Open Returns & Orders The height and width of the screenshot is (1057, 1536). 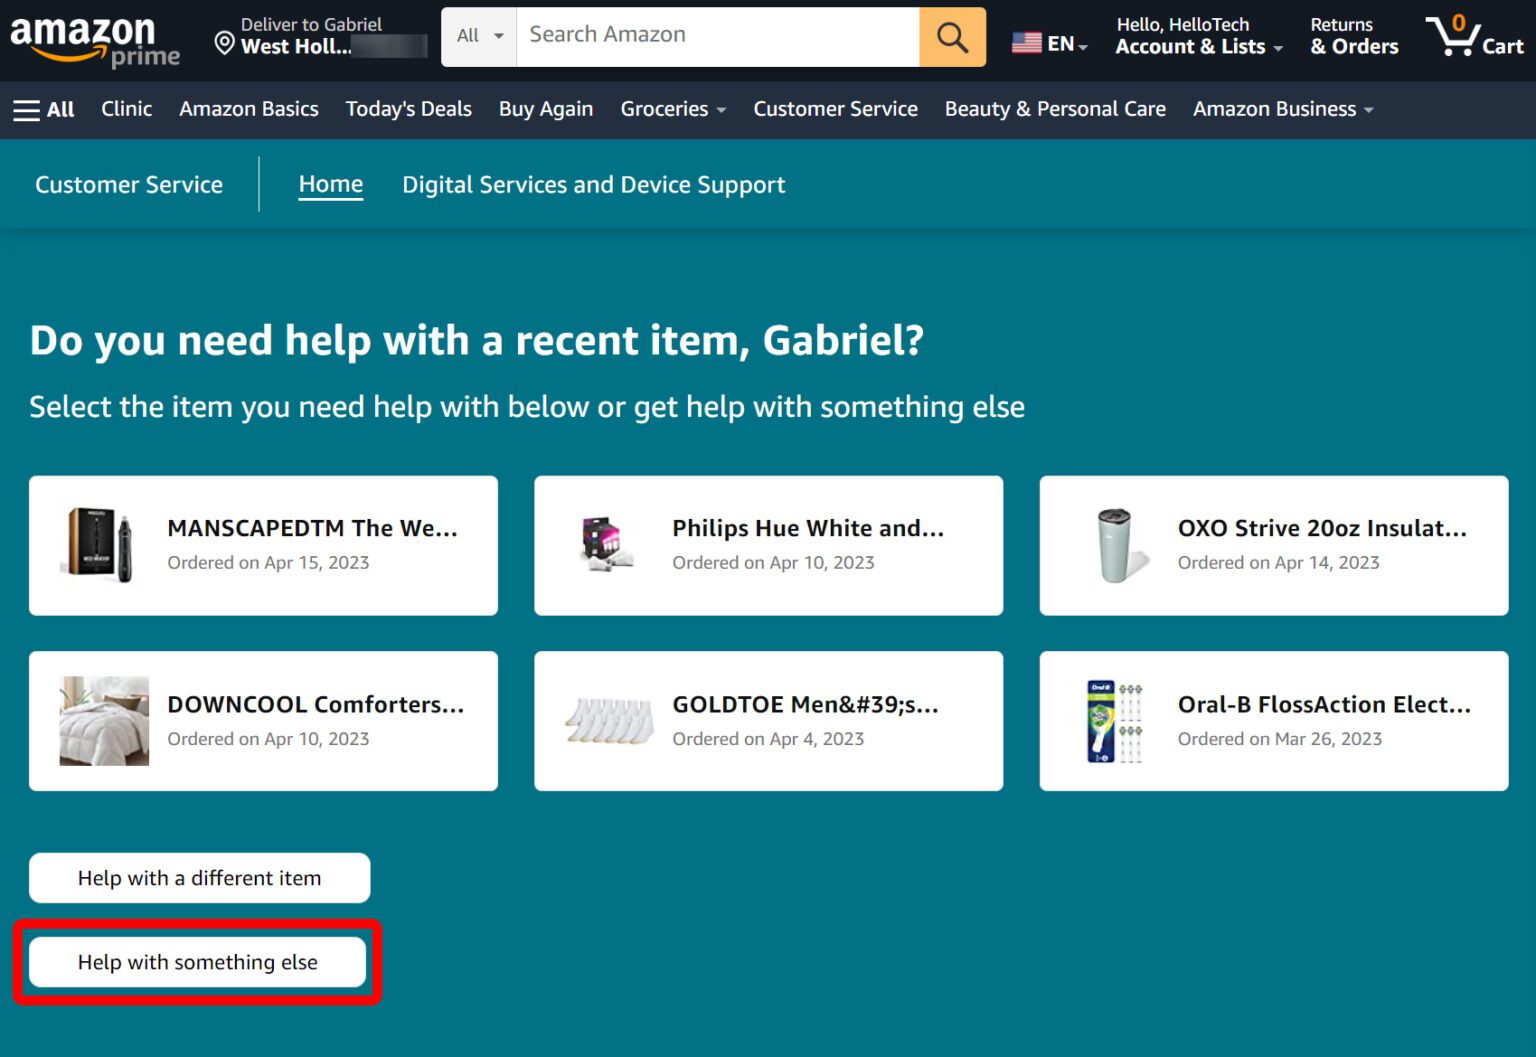coord(1352,36)
